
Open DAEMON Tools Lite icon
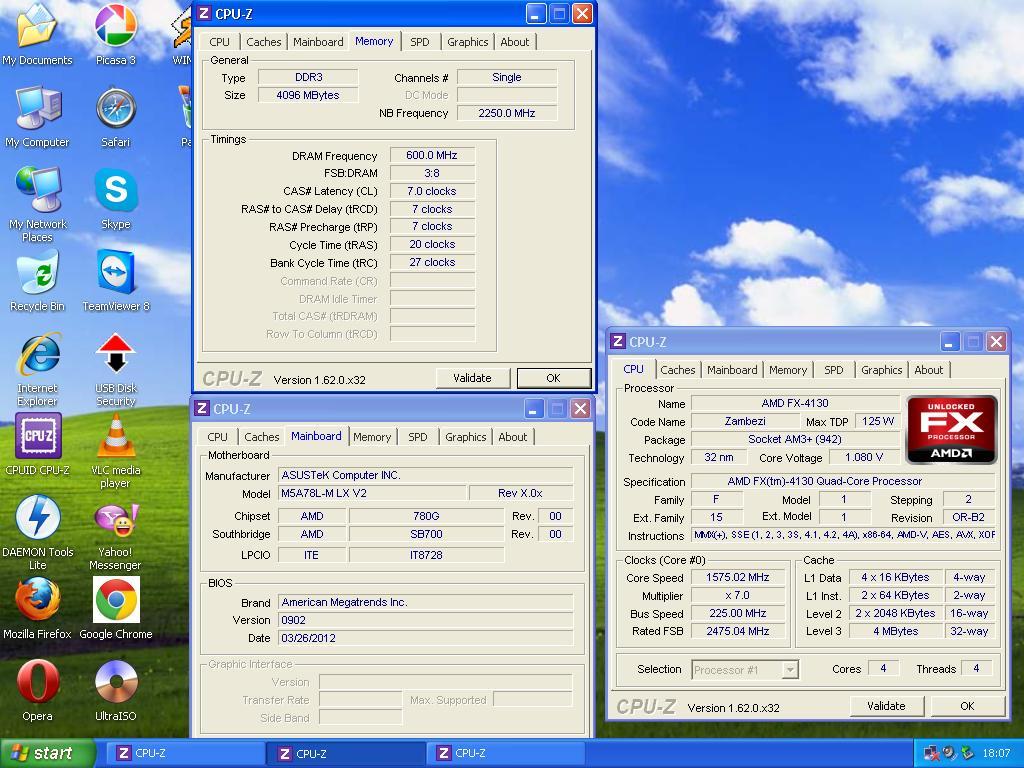click(37, 532)
